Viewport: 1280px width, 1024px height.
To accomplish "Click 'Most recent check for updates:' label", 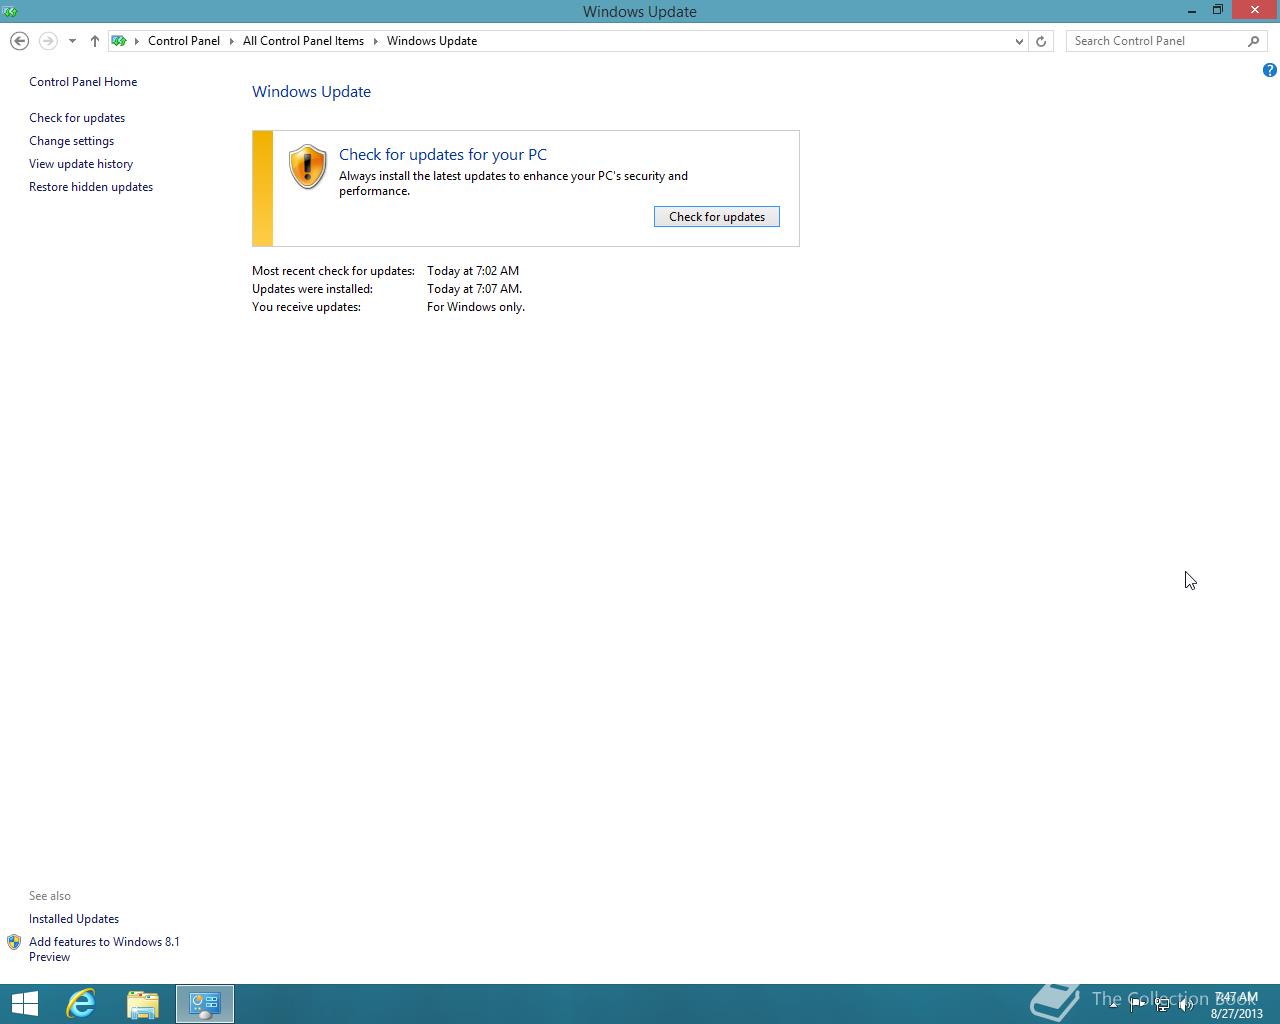I will coord(333,271).
